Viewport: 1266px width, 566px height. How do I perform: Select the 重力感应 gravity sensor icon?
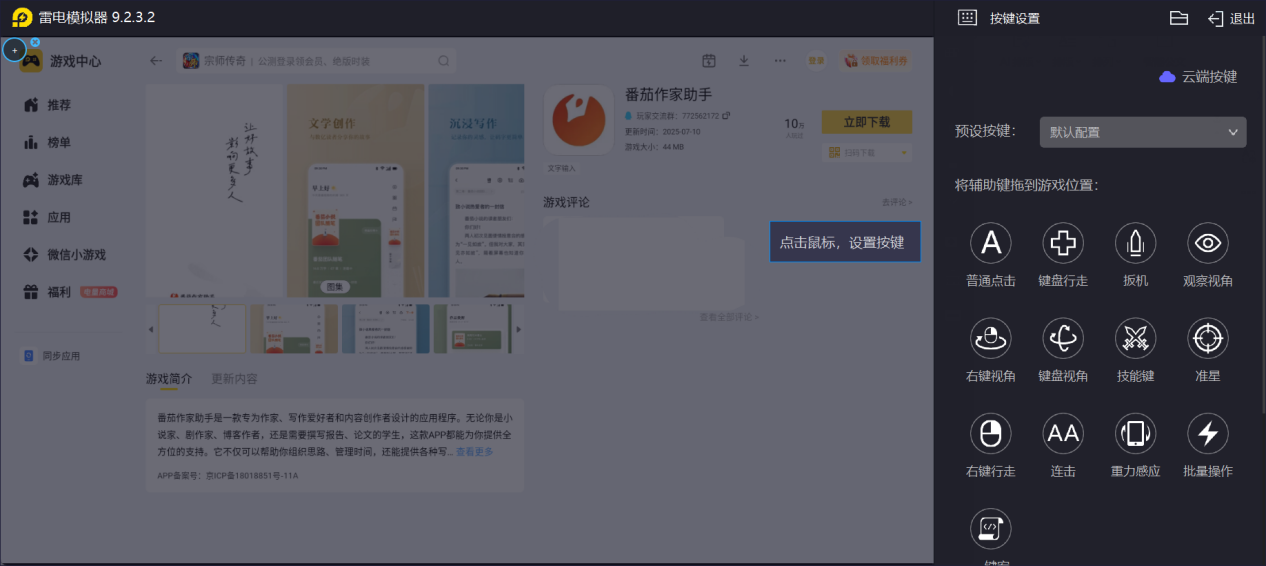click(x=1135, y=434)
